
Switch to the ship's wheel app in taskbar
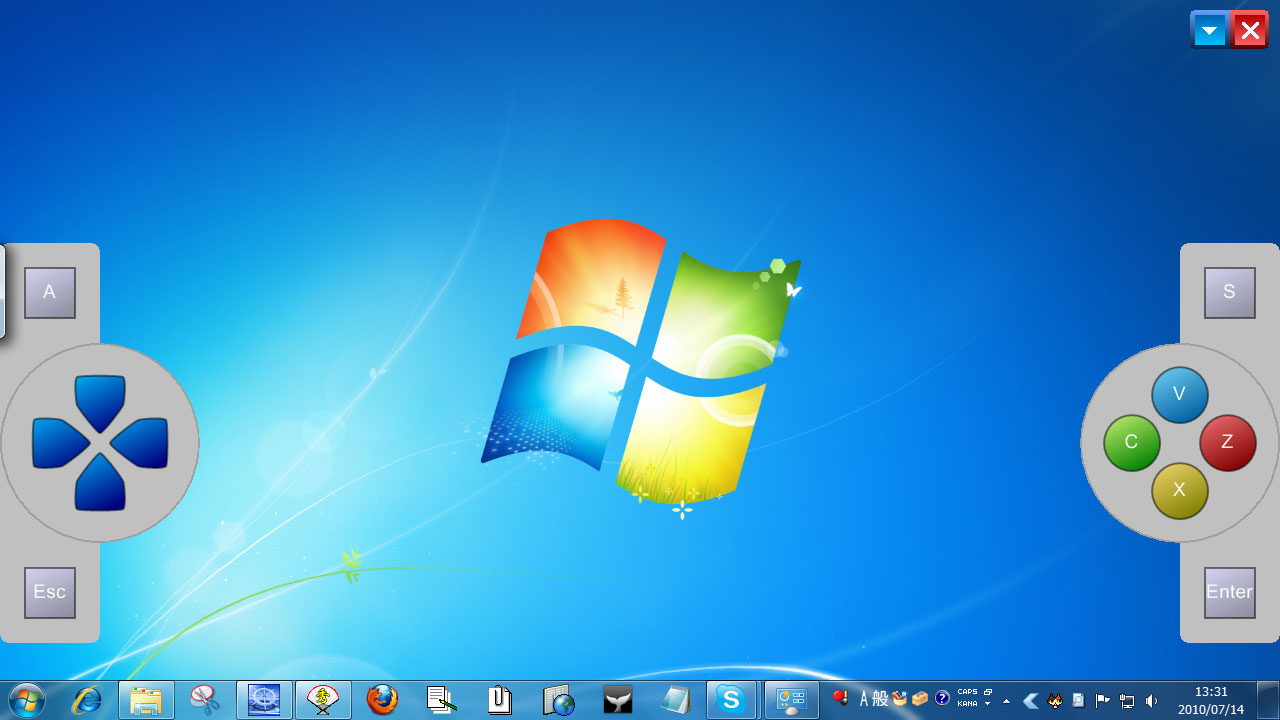point(264,700)
